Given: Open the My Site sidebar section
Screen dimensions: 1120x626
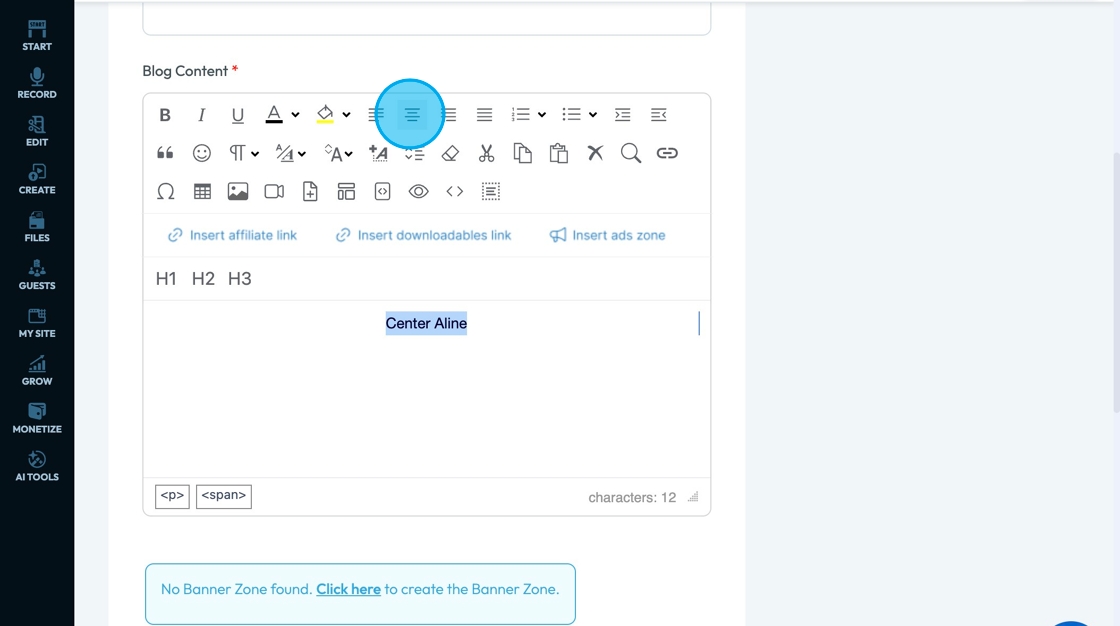Looking at the screenshot, I should 37,323.
